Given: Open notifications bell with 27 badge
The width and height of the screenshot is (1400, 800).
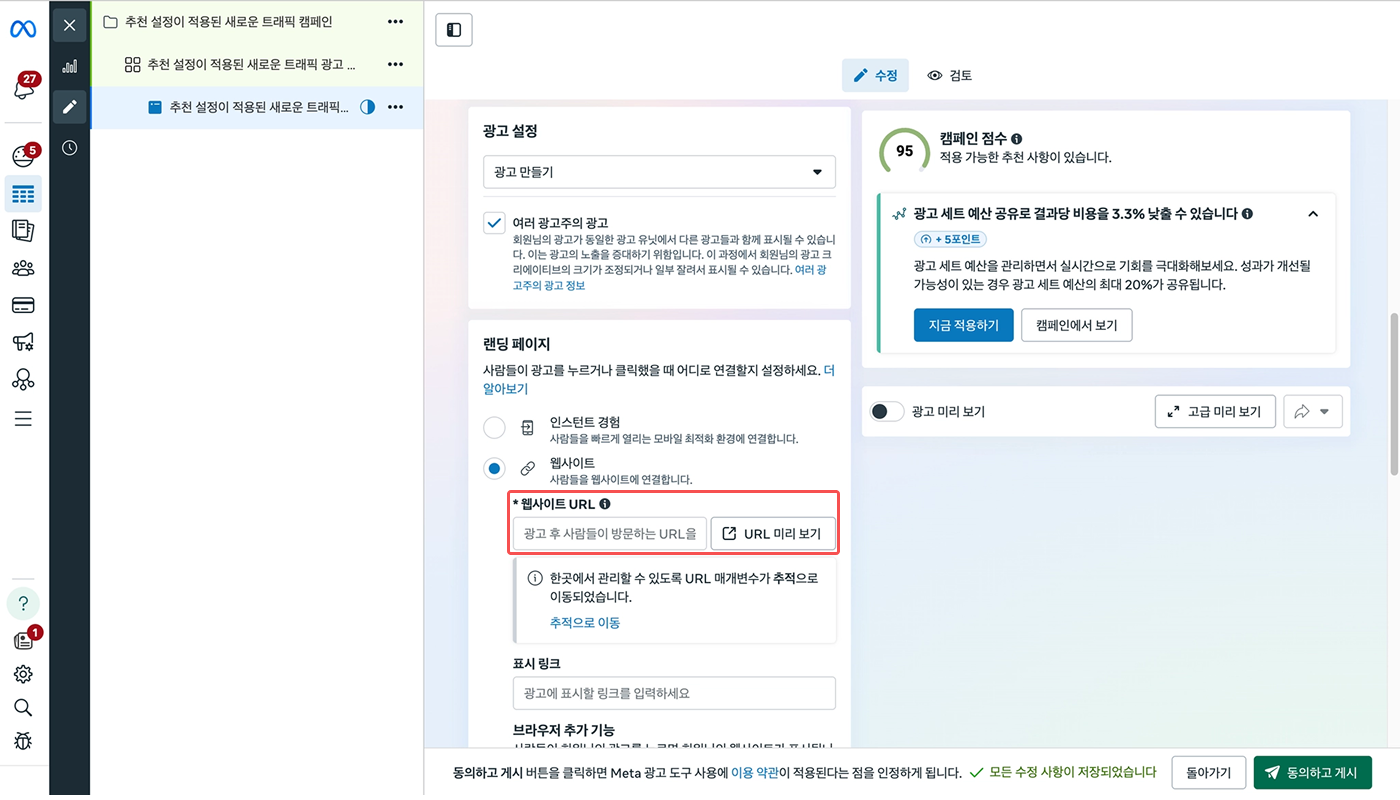Looking at the screenshot, I should point(23,89).
